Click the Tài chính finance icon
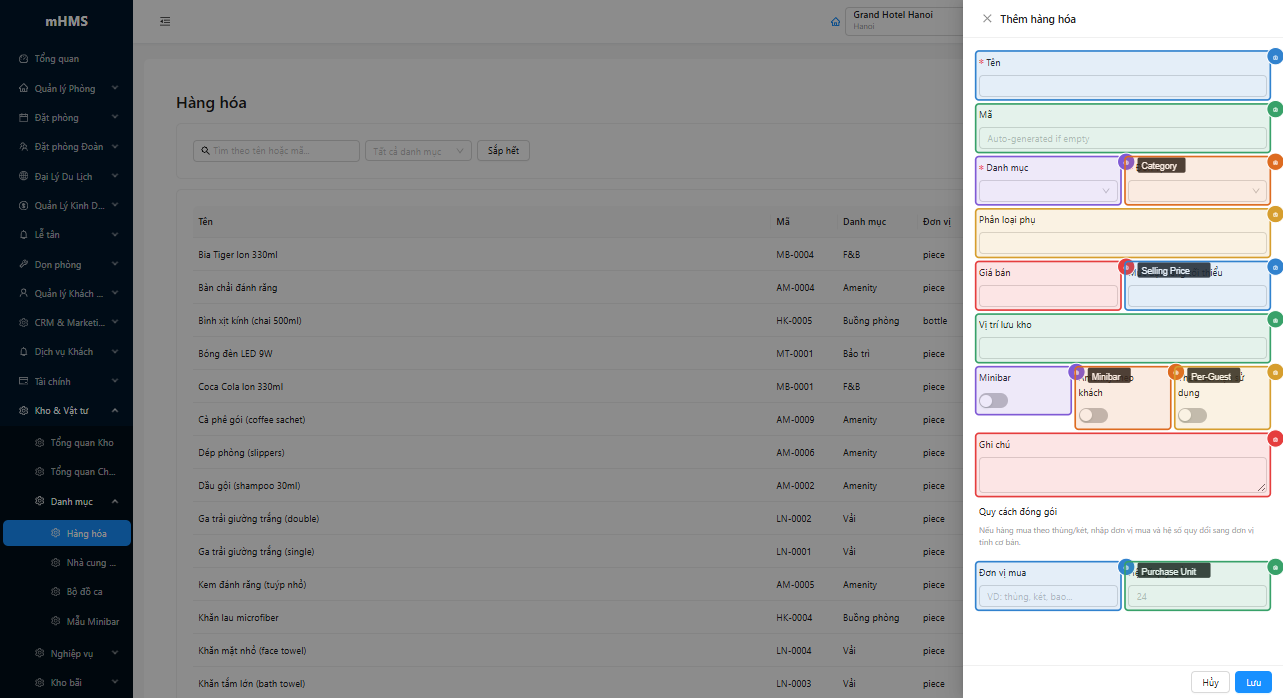This screenshot has width=1283, height=698. pyautogui.click(x=24, y=382)
